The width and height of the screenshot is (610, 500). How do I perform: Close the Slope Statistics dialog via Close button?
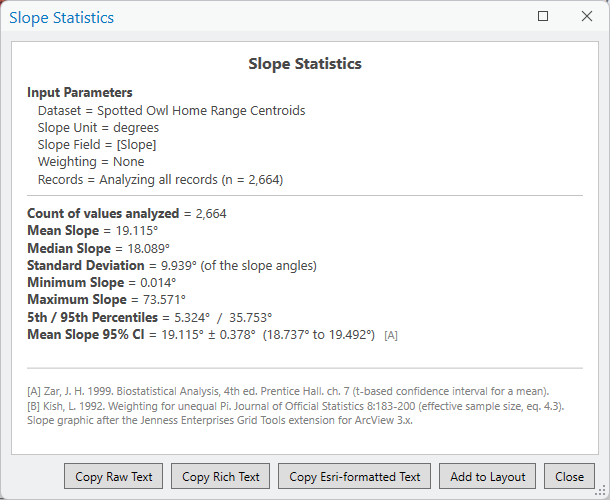[x=569, y=476]
